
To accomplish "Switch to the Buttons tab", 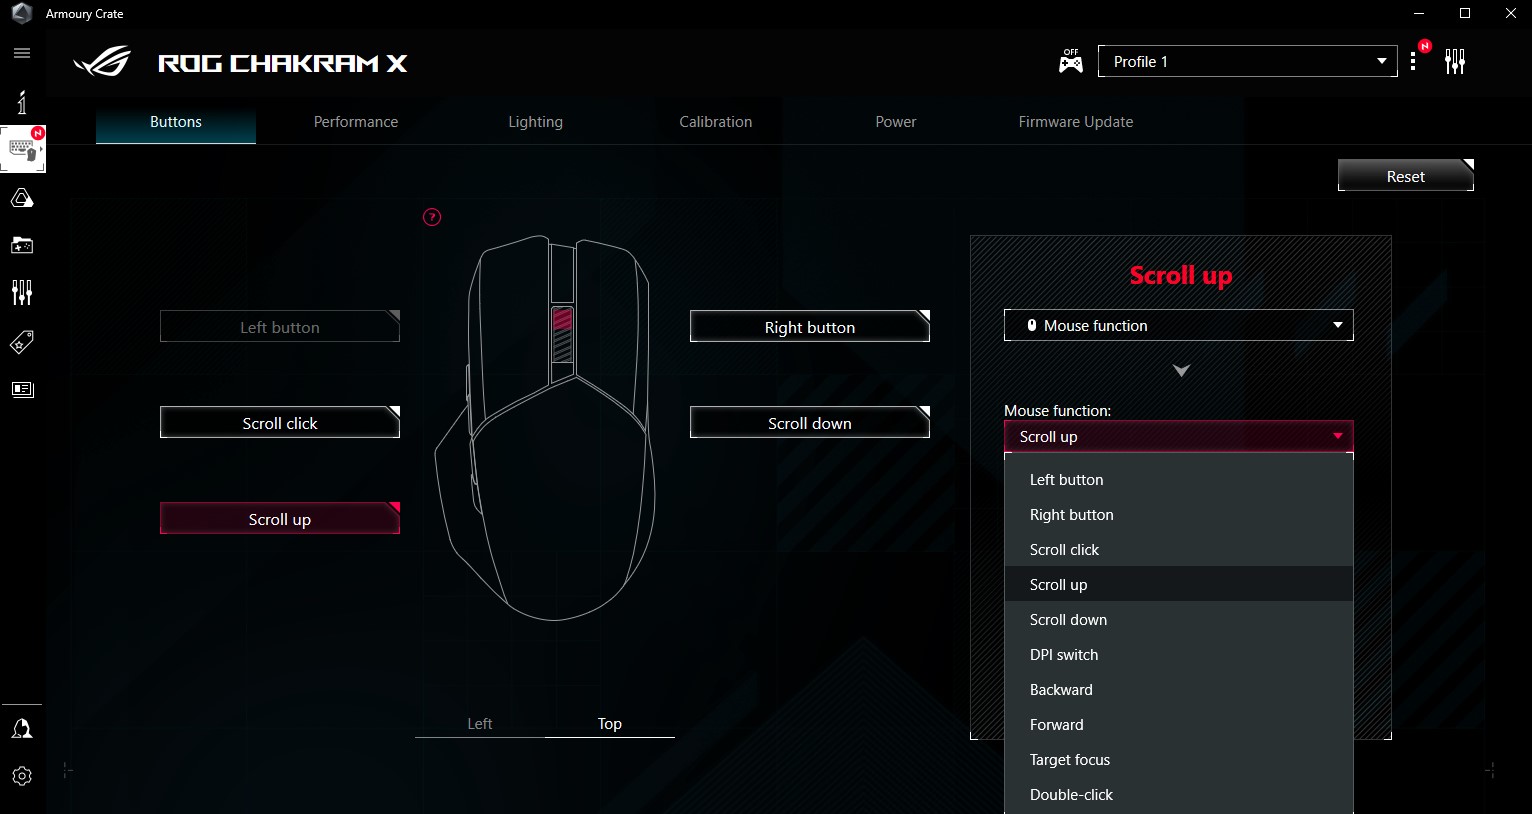I will click(x=176, y=122).
